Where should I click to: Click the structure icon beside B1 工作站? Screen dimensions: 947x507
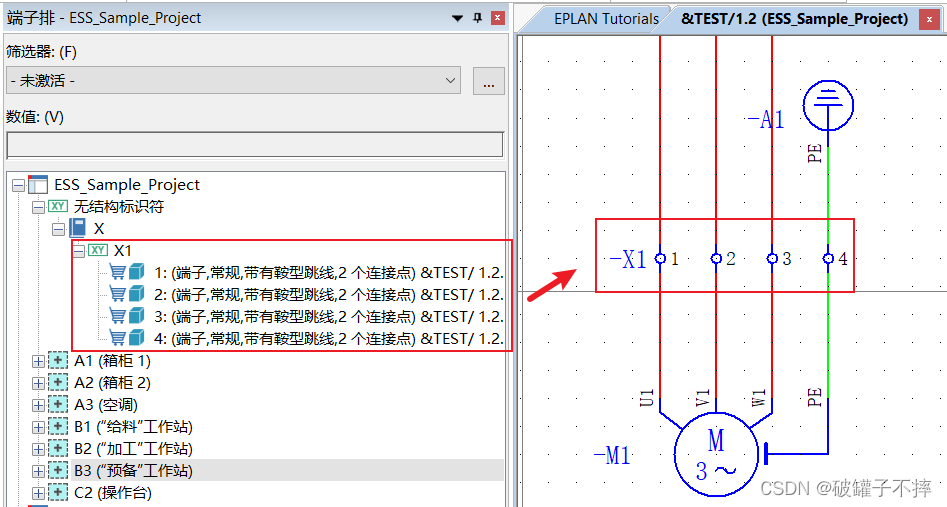click(x=58, y=427)
